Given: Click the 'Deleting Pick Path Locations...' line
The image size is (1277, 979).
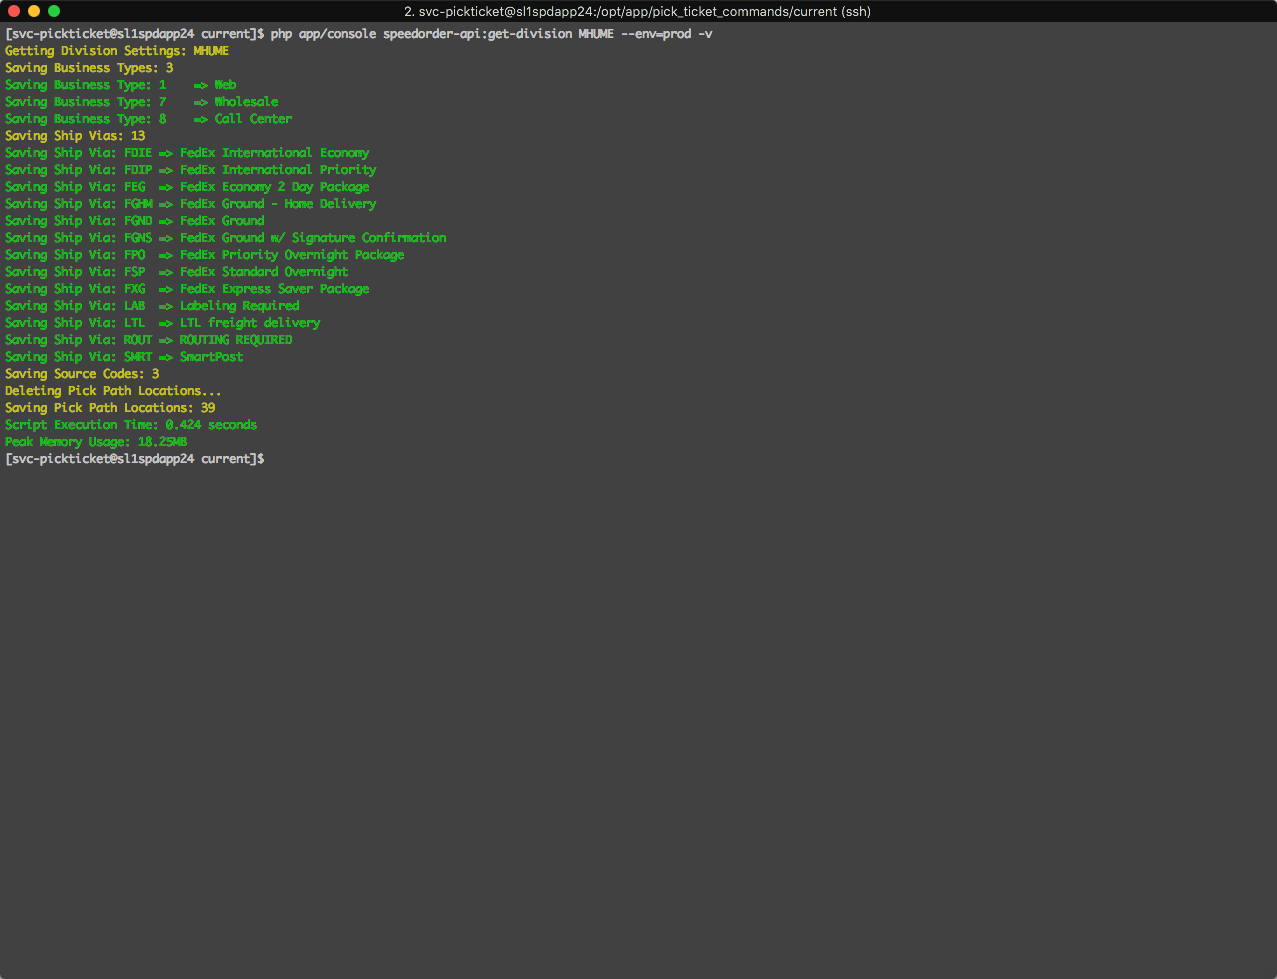Looking at the screenshot, I should pos(113,391).
